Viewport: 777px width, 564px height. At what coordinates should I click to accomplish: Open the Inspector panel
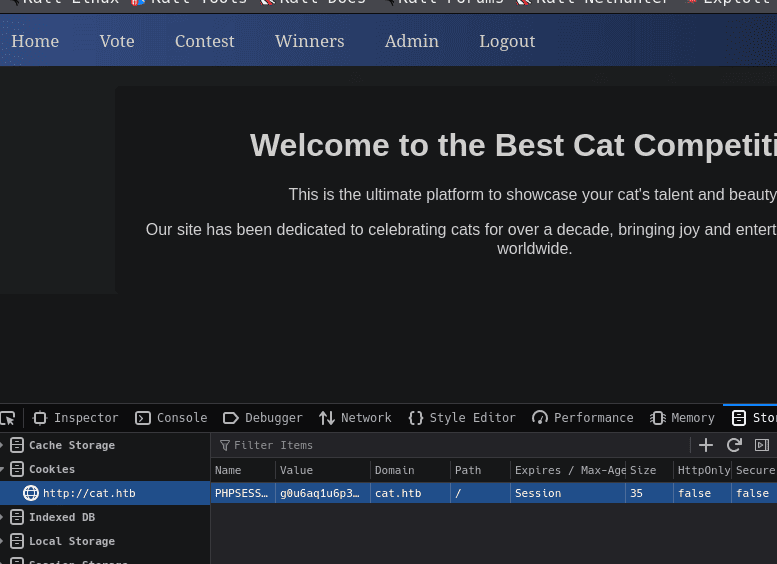pos(76,418)
